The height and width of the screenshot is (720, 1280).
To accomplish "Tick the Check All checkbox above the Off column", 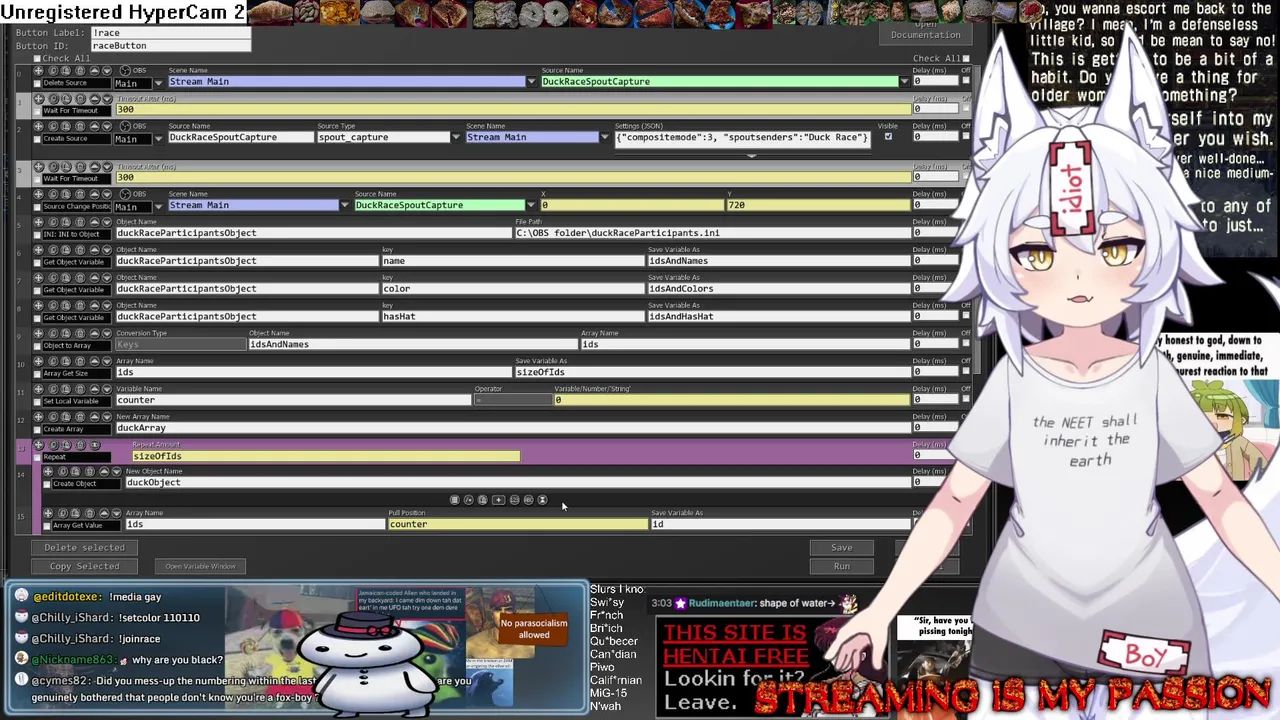I will coord(966,58).
